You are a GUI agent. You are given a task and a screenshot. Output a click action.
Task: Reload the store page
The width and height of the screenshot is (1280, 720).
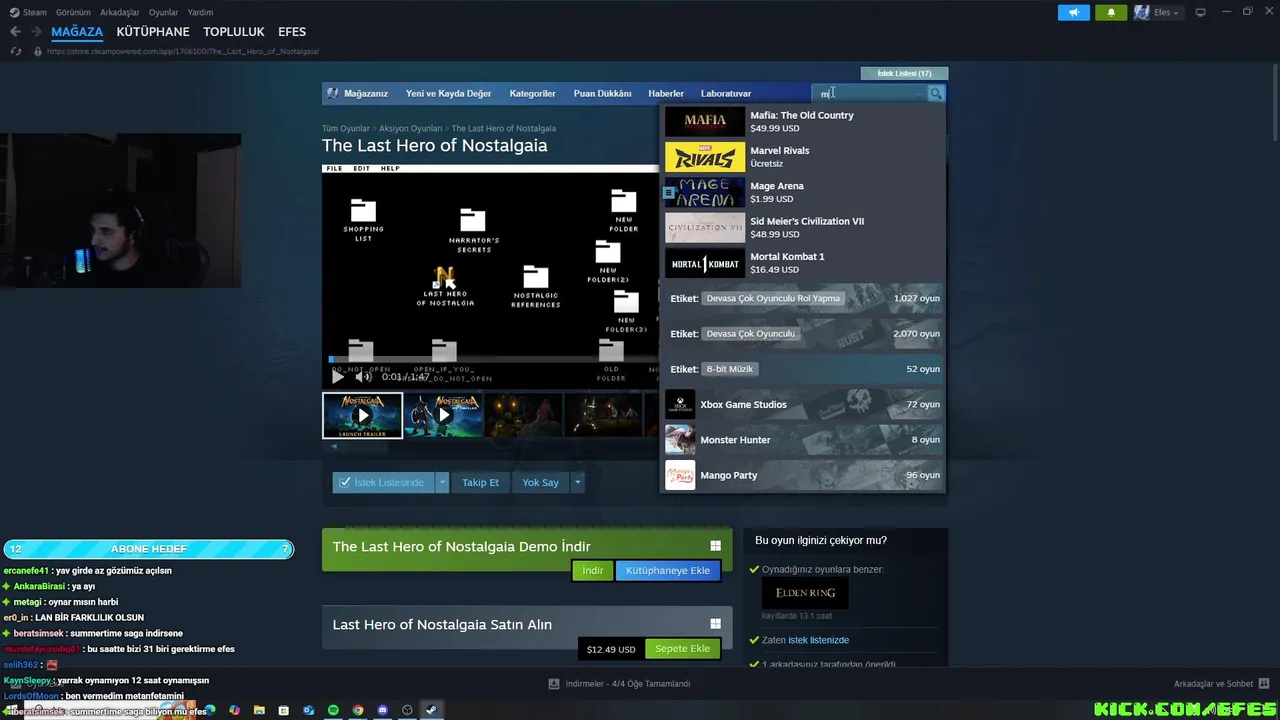(15, 51)
